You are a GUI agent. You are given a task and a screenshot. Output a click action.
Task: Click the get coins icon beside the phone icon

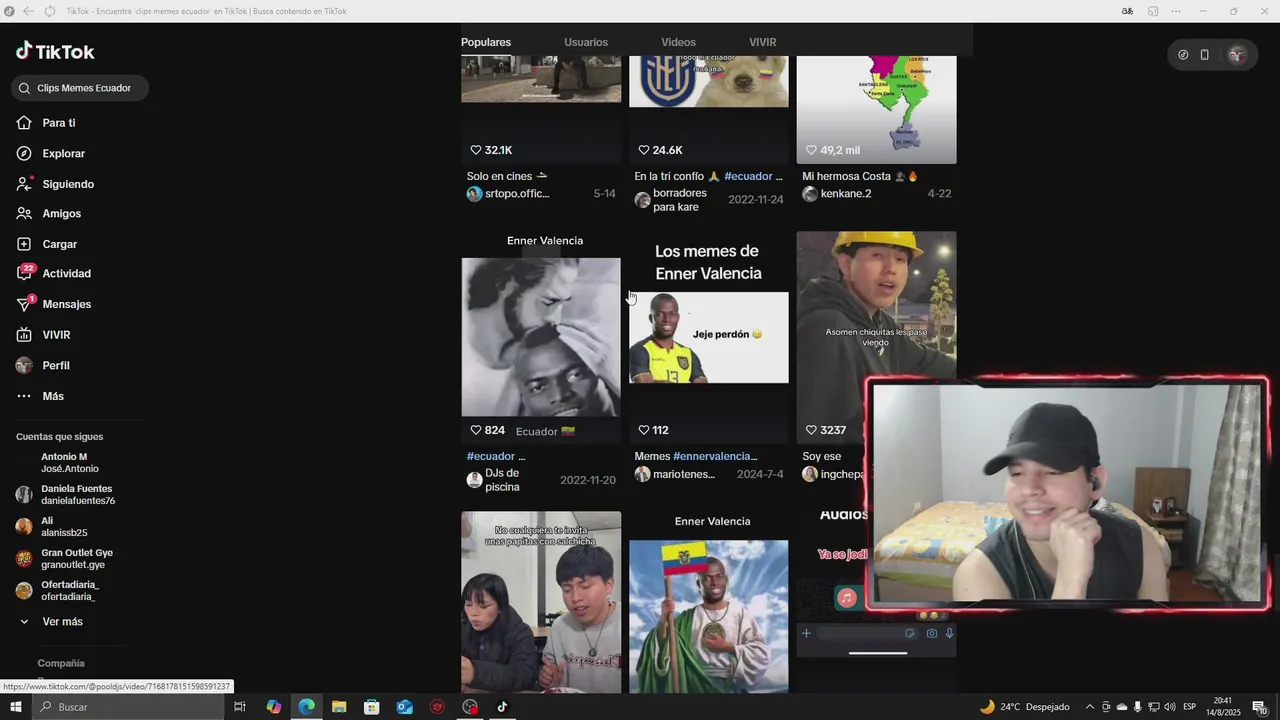[1183, 55]
